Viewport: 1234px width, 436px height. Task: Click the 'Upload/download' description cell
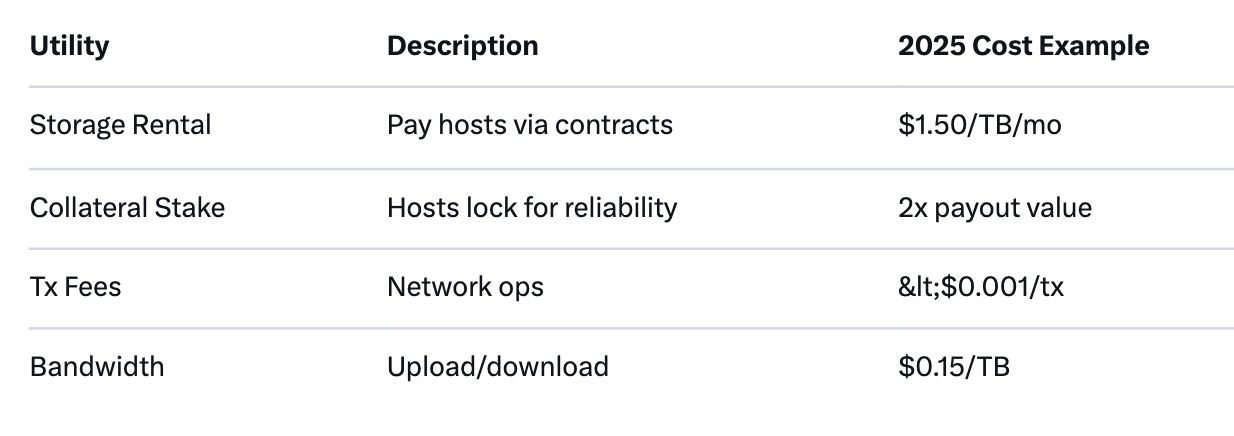click(x=497, y=366)
